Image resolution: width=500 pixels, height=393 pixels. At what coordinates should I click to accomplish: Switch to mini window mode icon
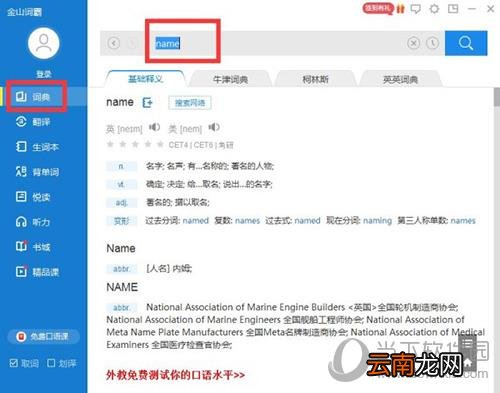click(453, 9)
